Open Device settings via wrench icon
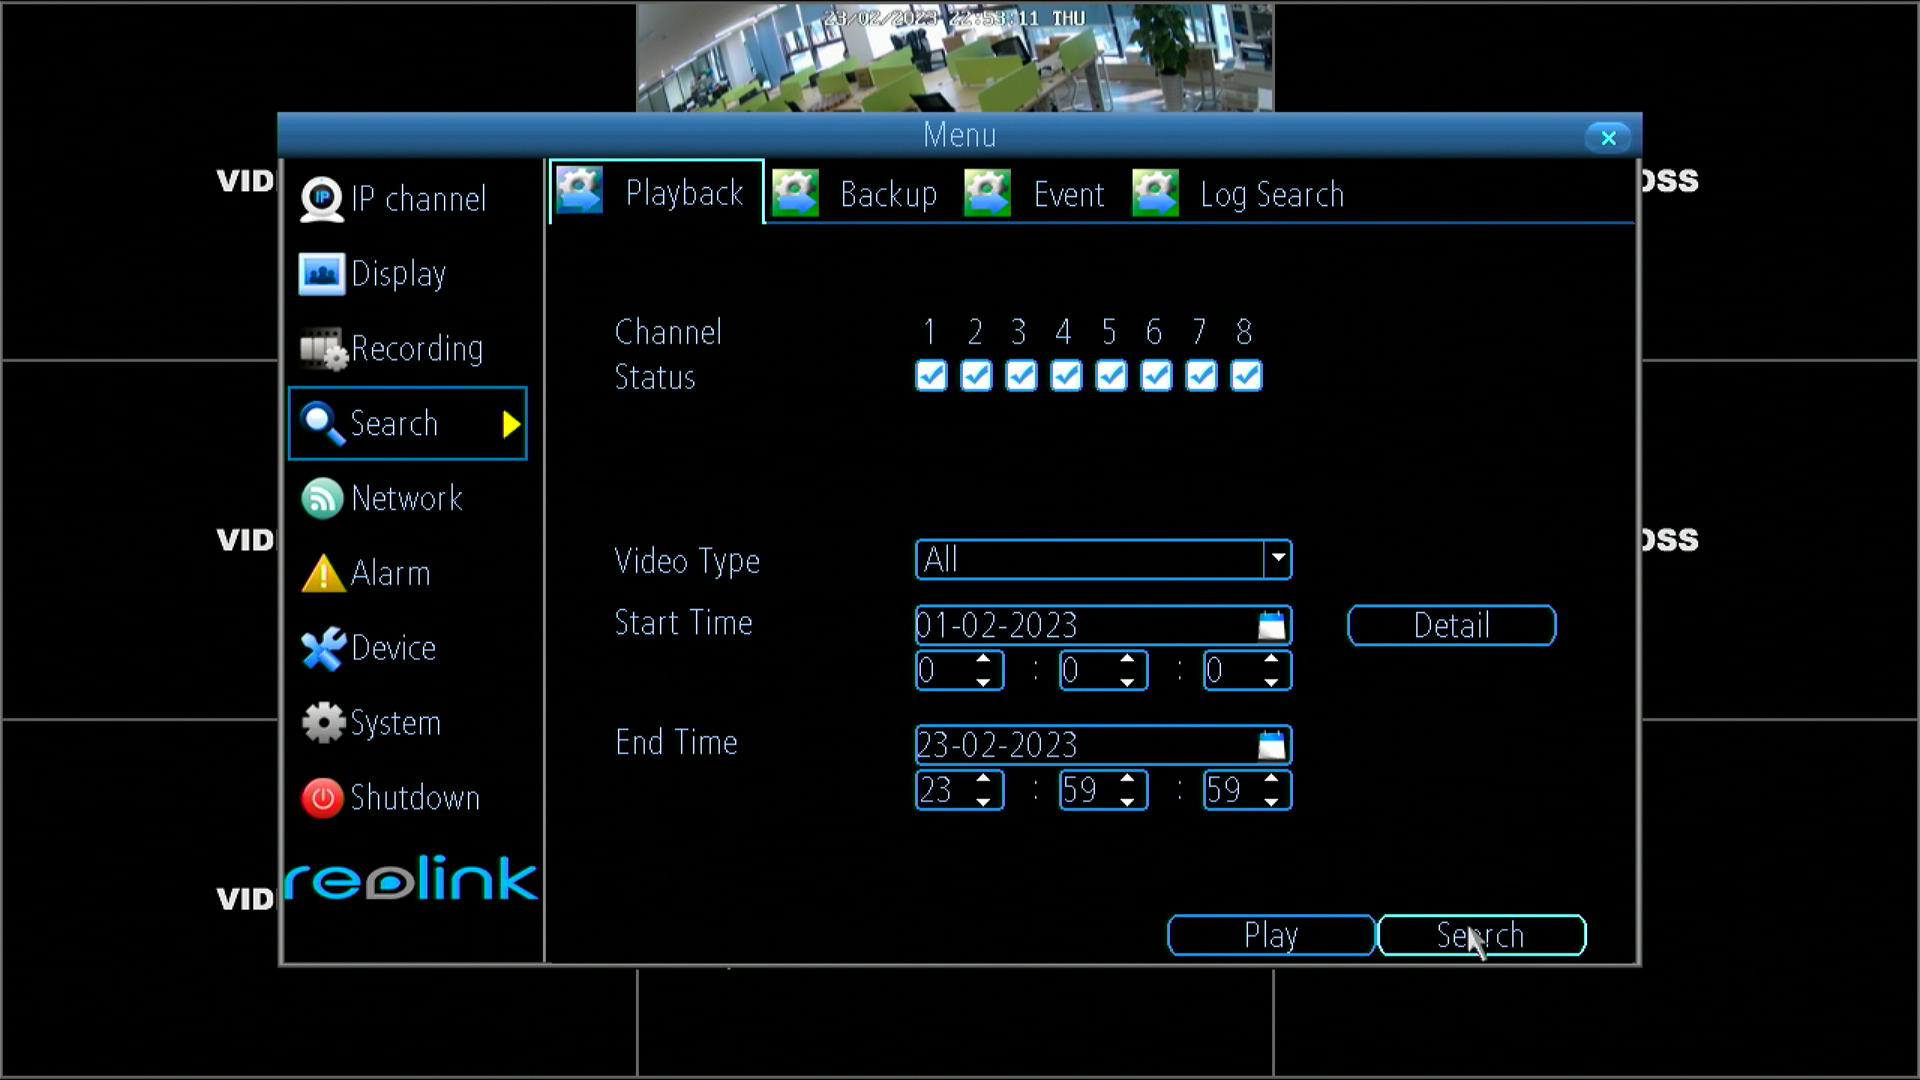Viewport: 1920px width, 1080px height. point(321,648)
